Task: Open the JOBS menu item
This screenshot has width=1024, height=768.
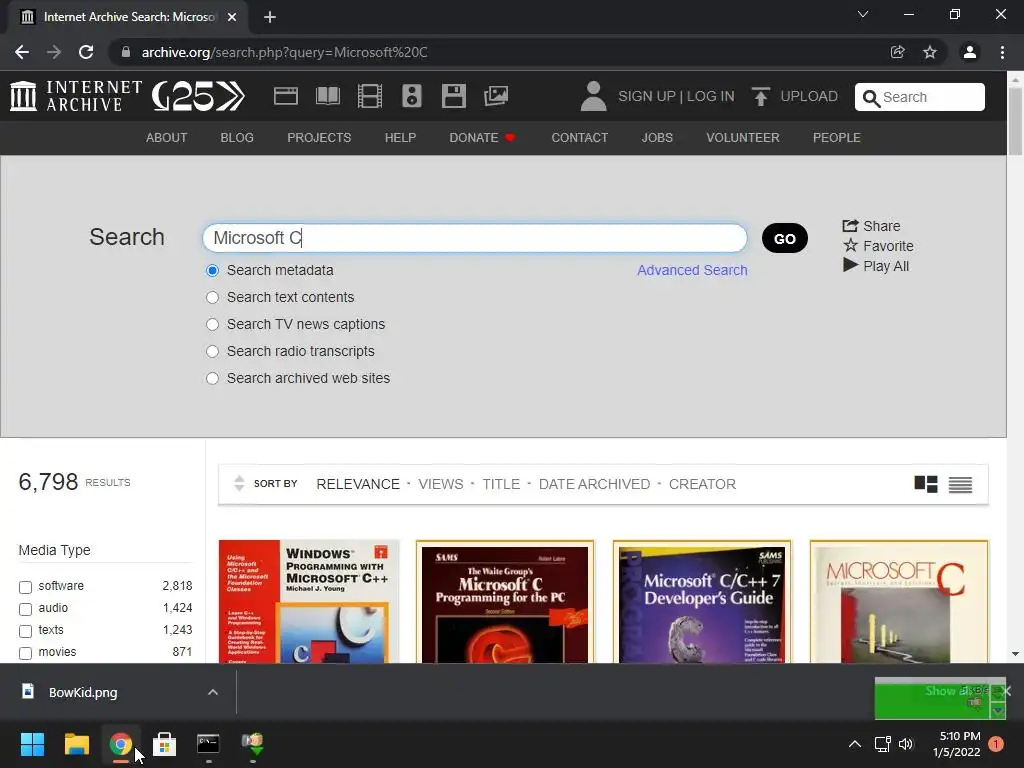Action: tap(657, 138)
